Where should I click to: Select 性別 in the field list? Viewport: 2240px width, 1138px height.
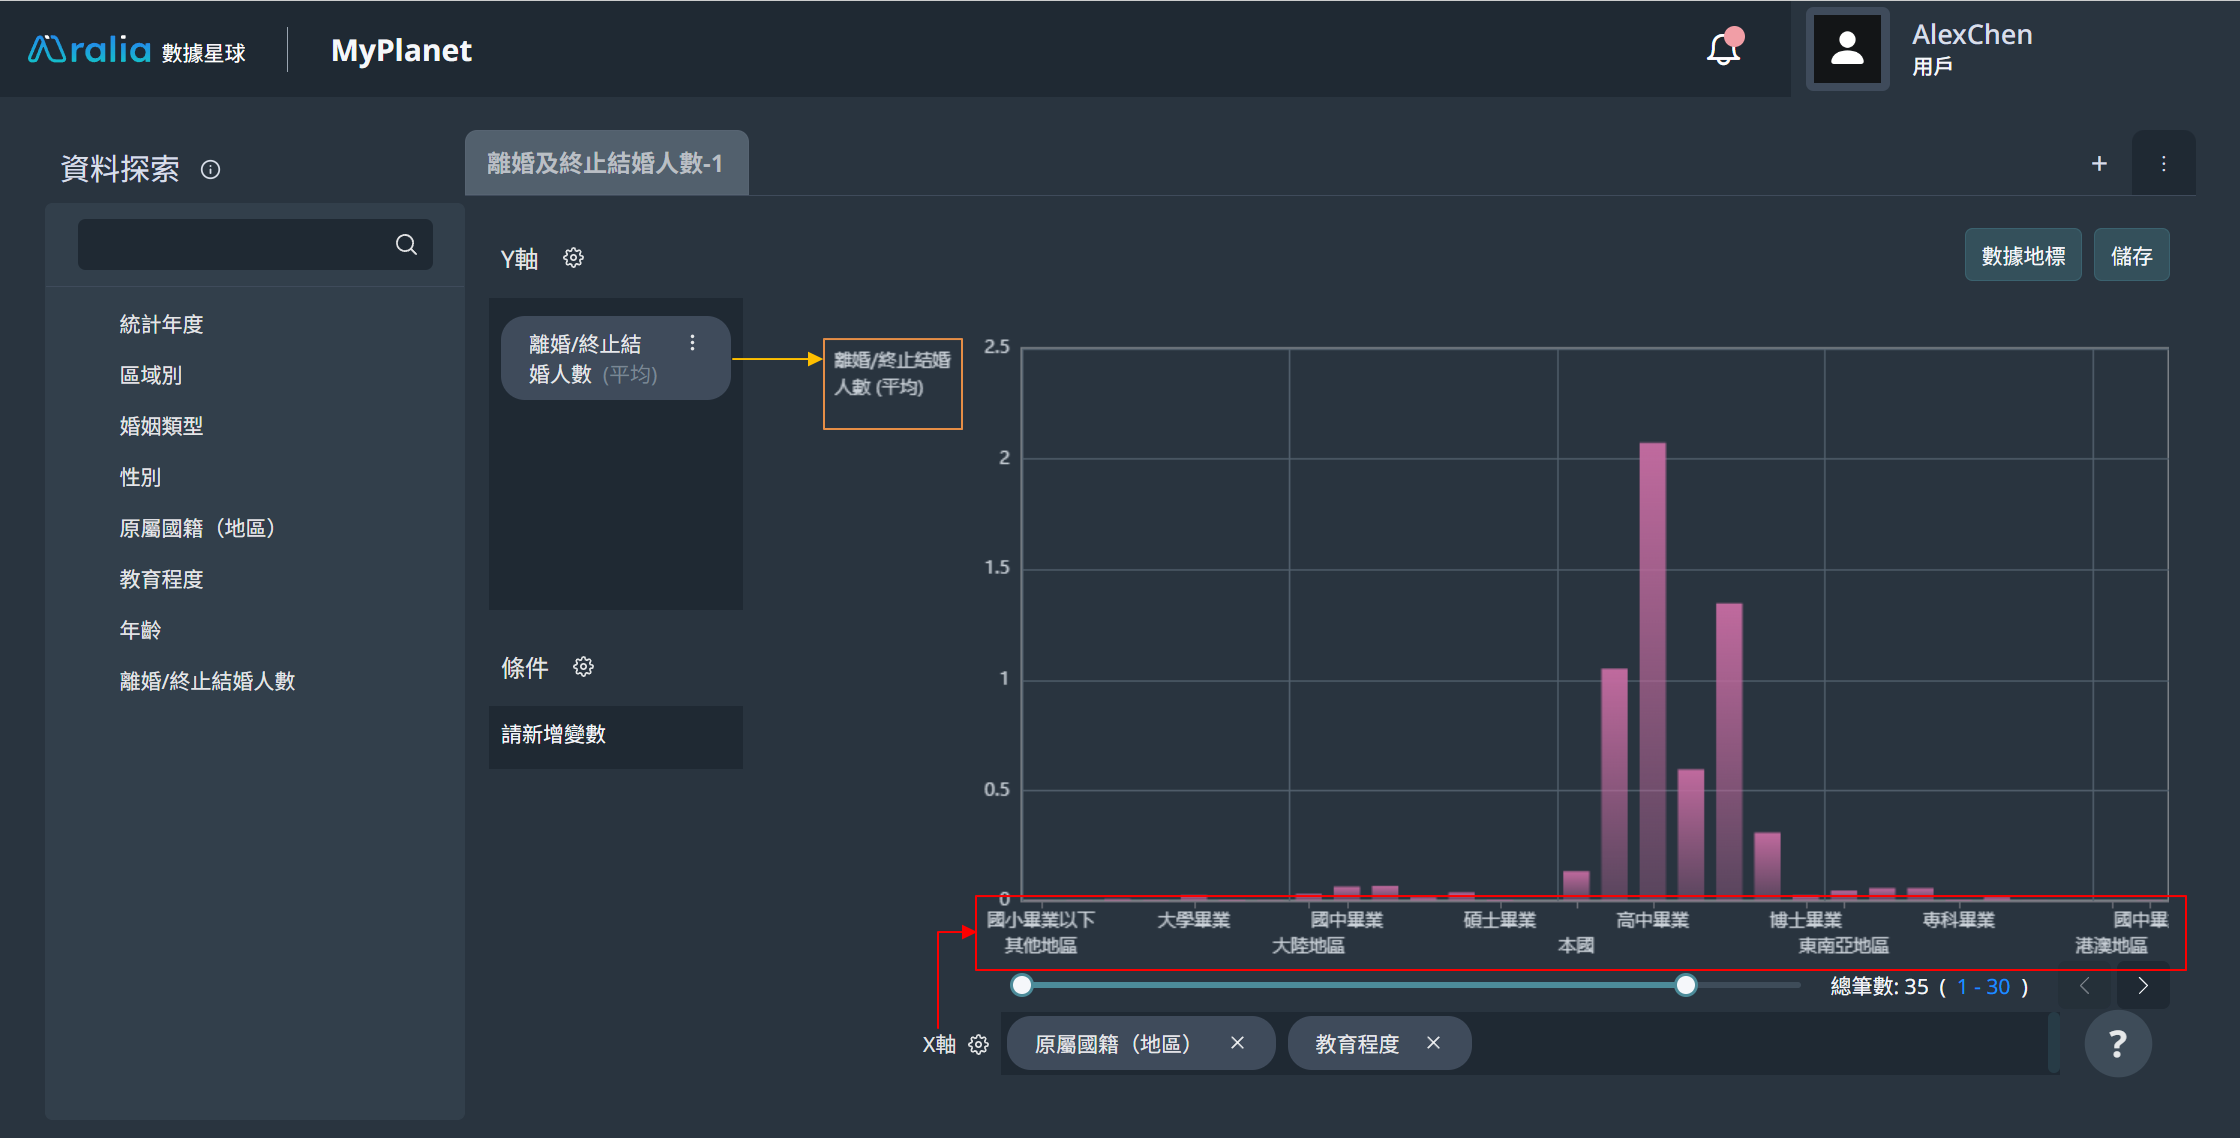click(x=140, y=477)
